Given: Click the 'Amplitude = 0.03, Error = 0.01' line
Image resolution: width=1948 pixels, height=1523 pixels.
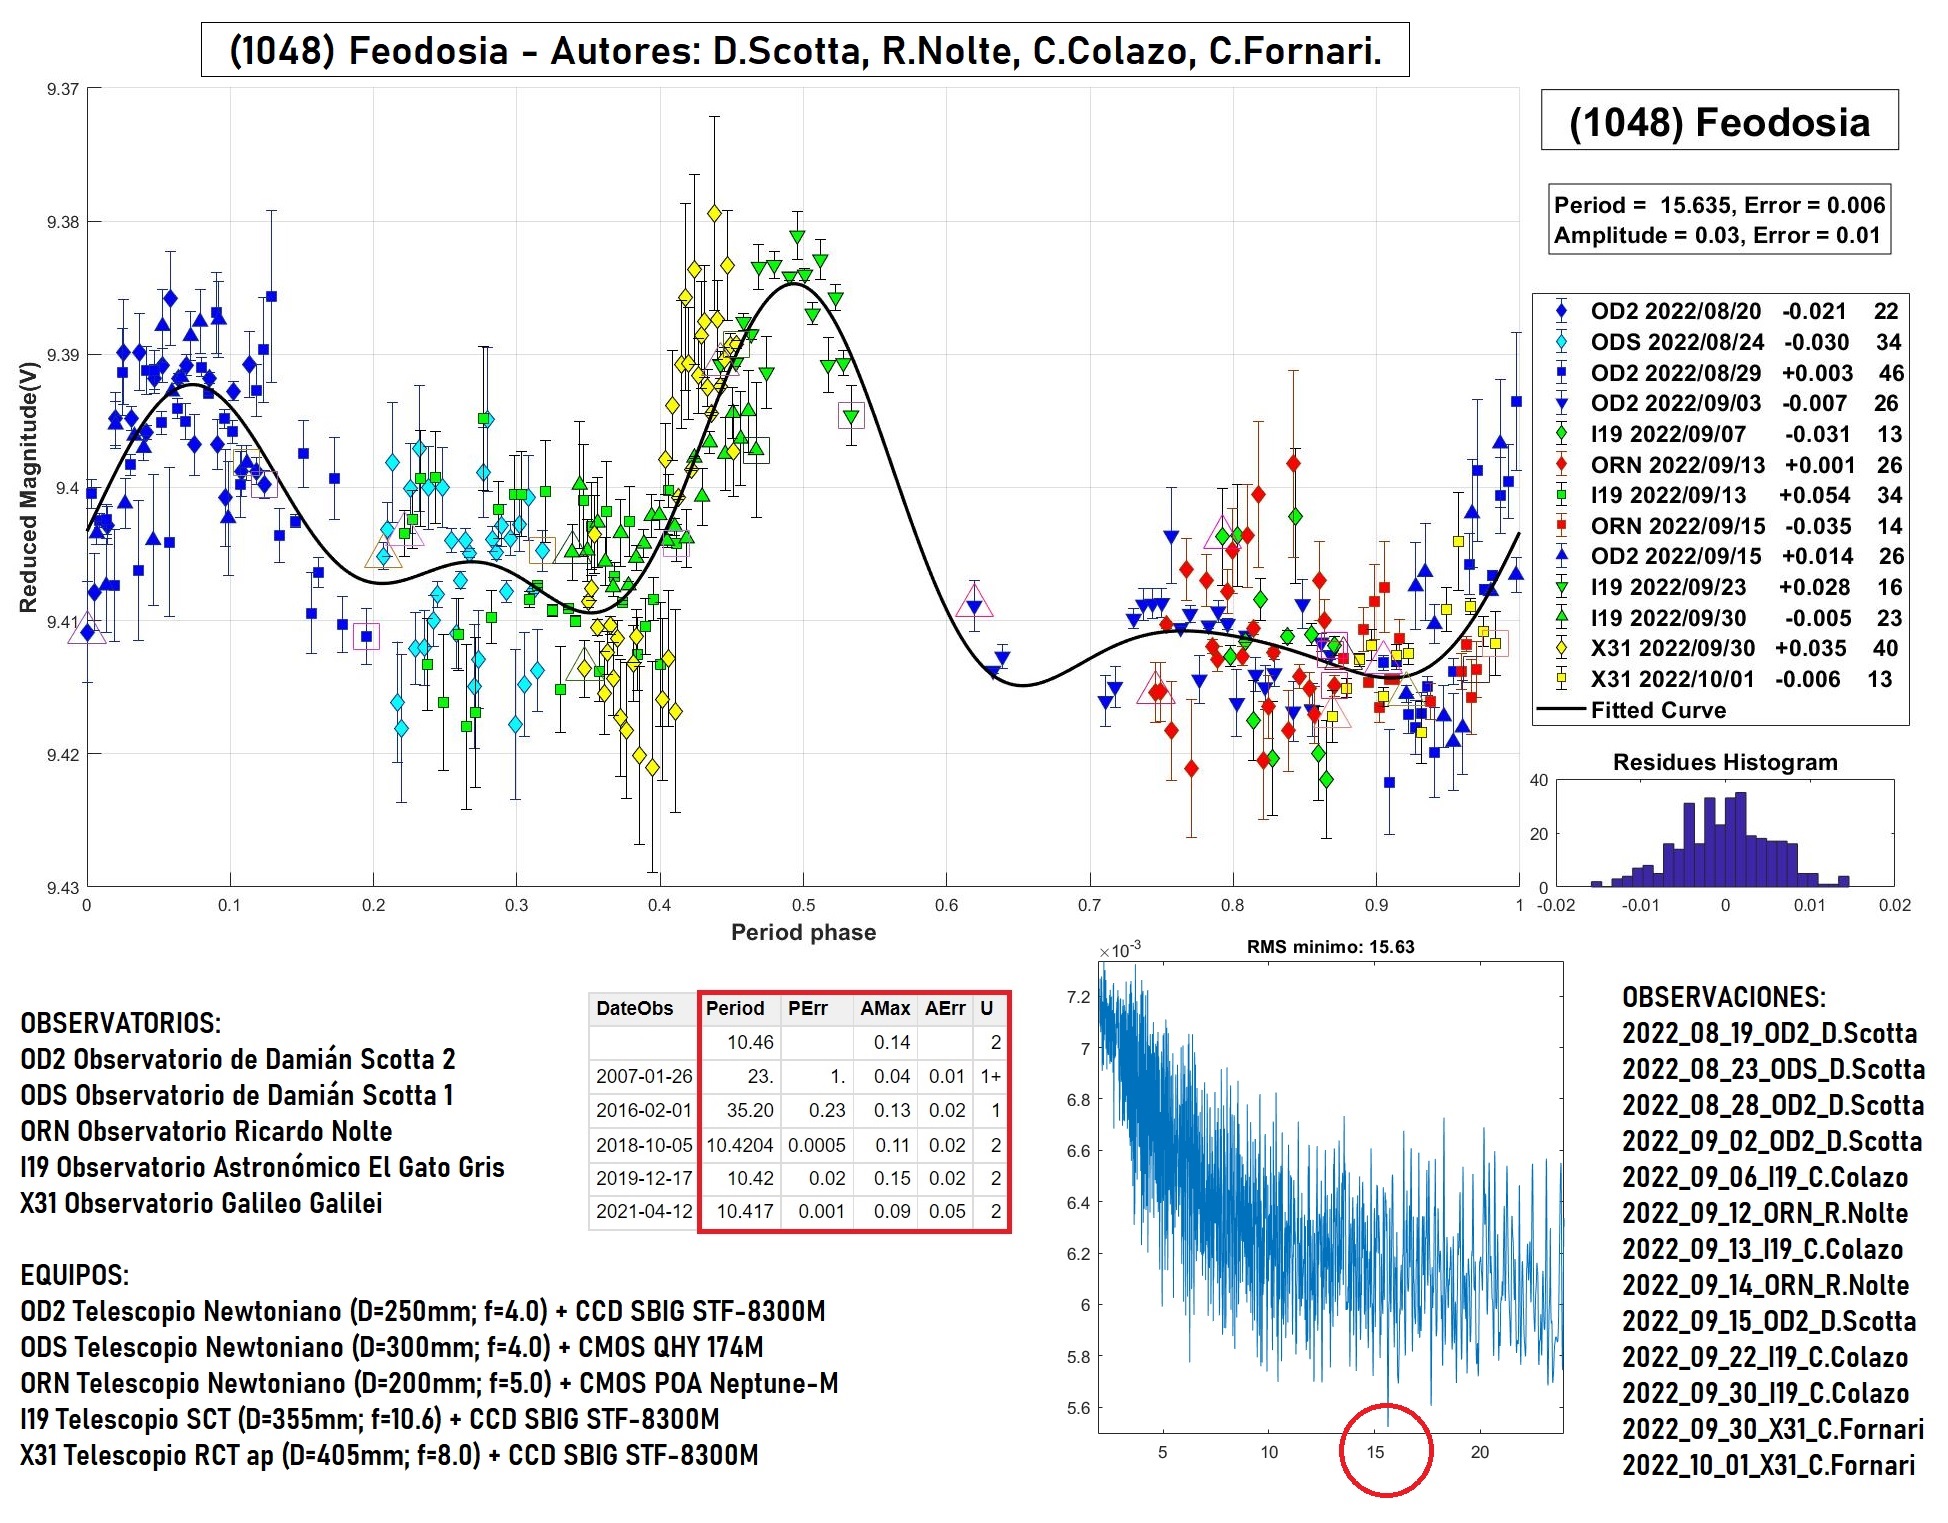Looking at the screenshot, I should click(1717, 235).
